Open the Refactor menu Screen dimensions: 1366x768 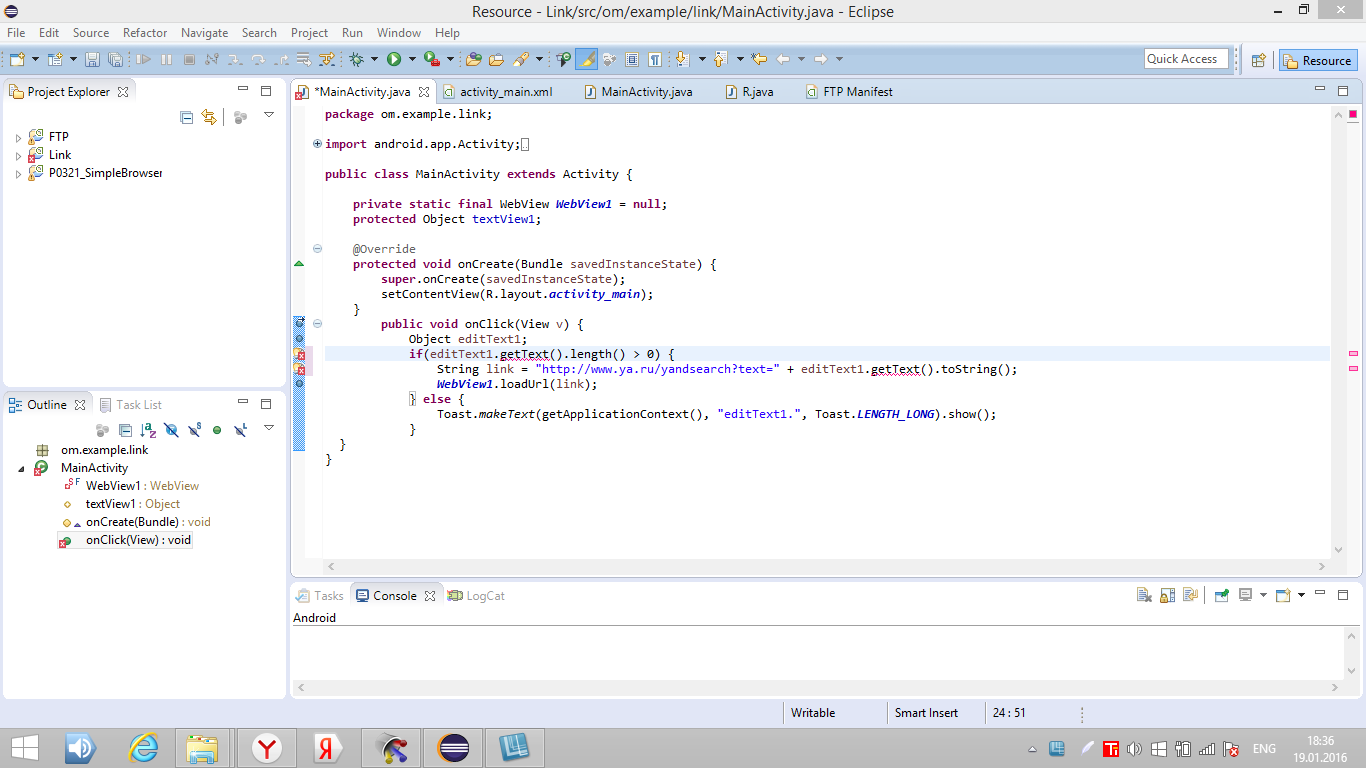click(145, 33)
